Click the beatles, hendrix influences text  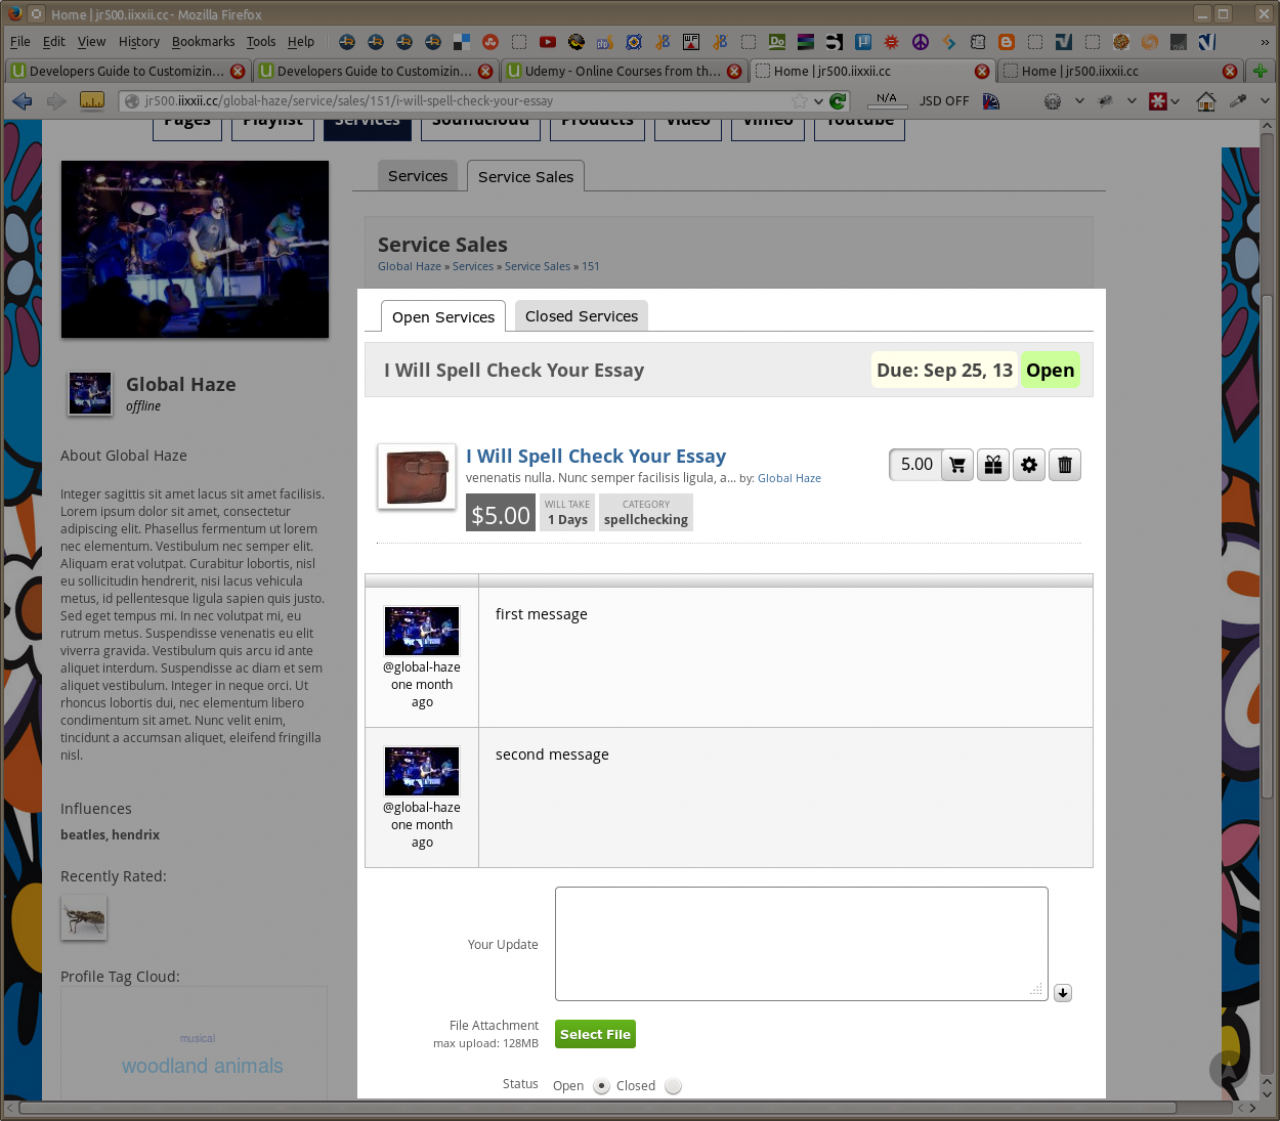(110, 835)
